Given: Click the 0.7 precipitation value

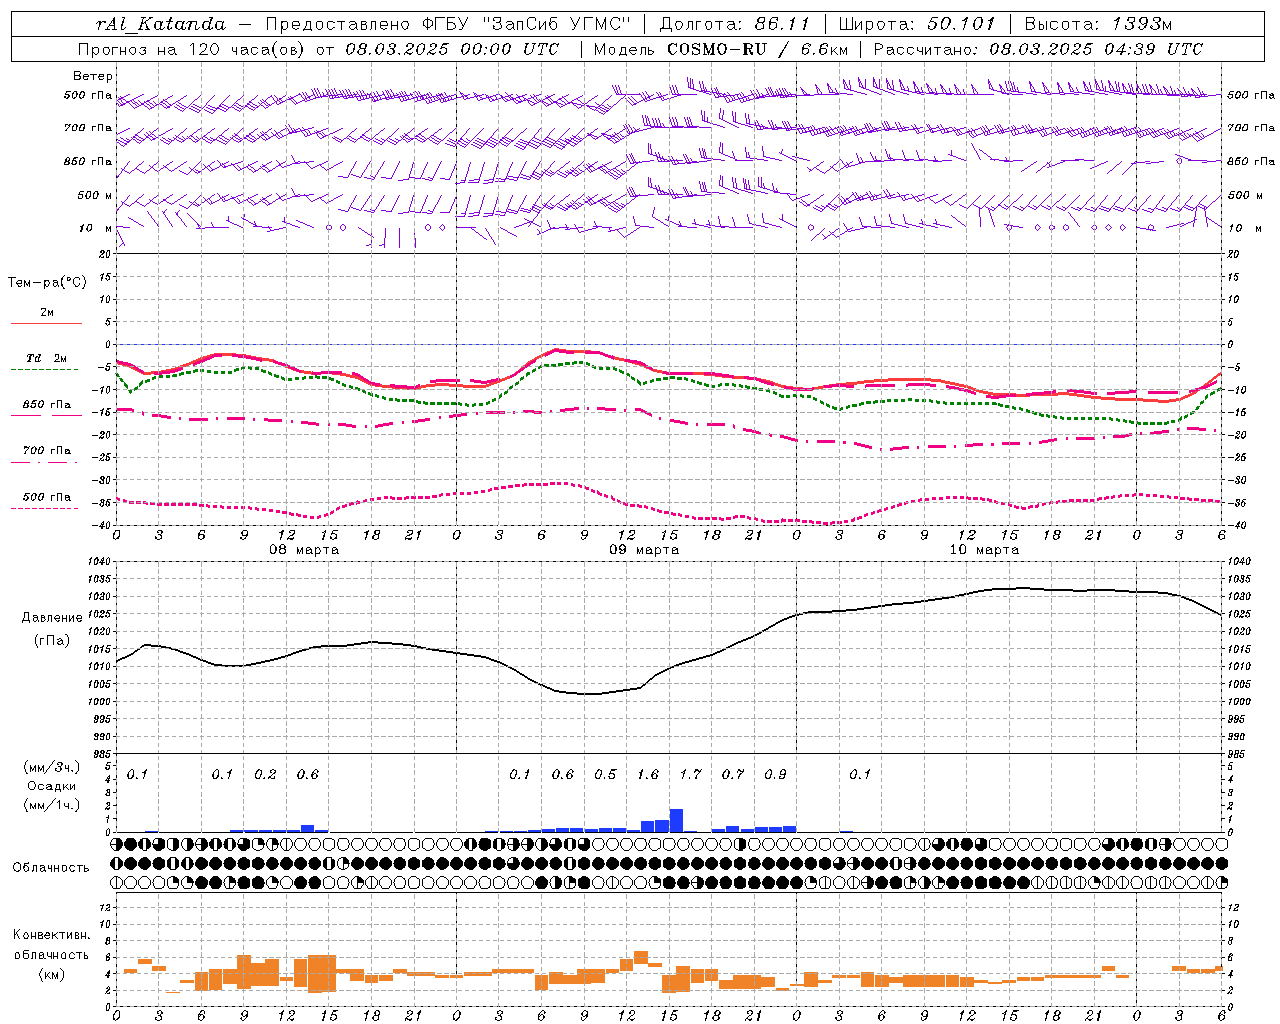Looking at the screenshot, I should coord(733,774).
